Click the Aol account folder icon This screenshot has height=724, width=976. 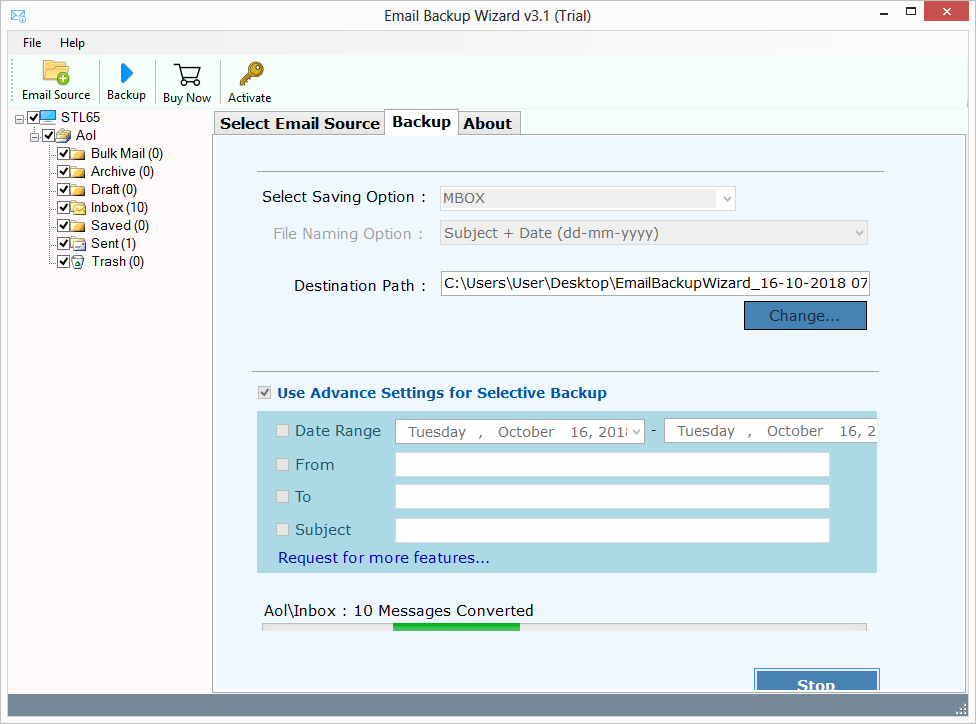point(63,135)
